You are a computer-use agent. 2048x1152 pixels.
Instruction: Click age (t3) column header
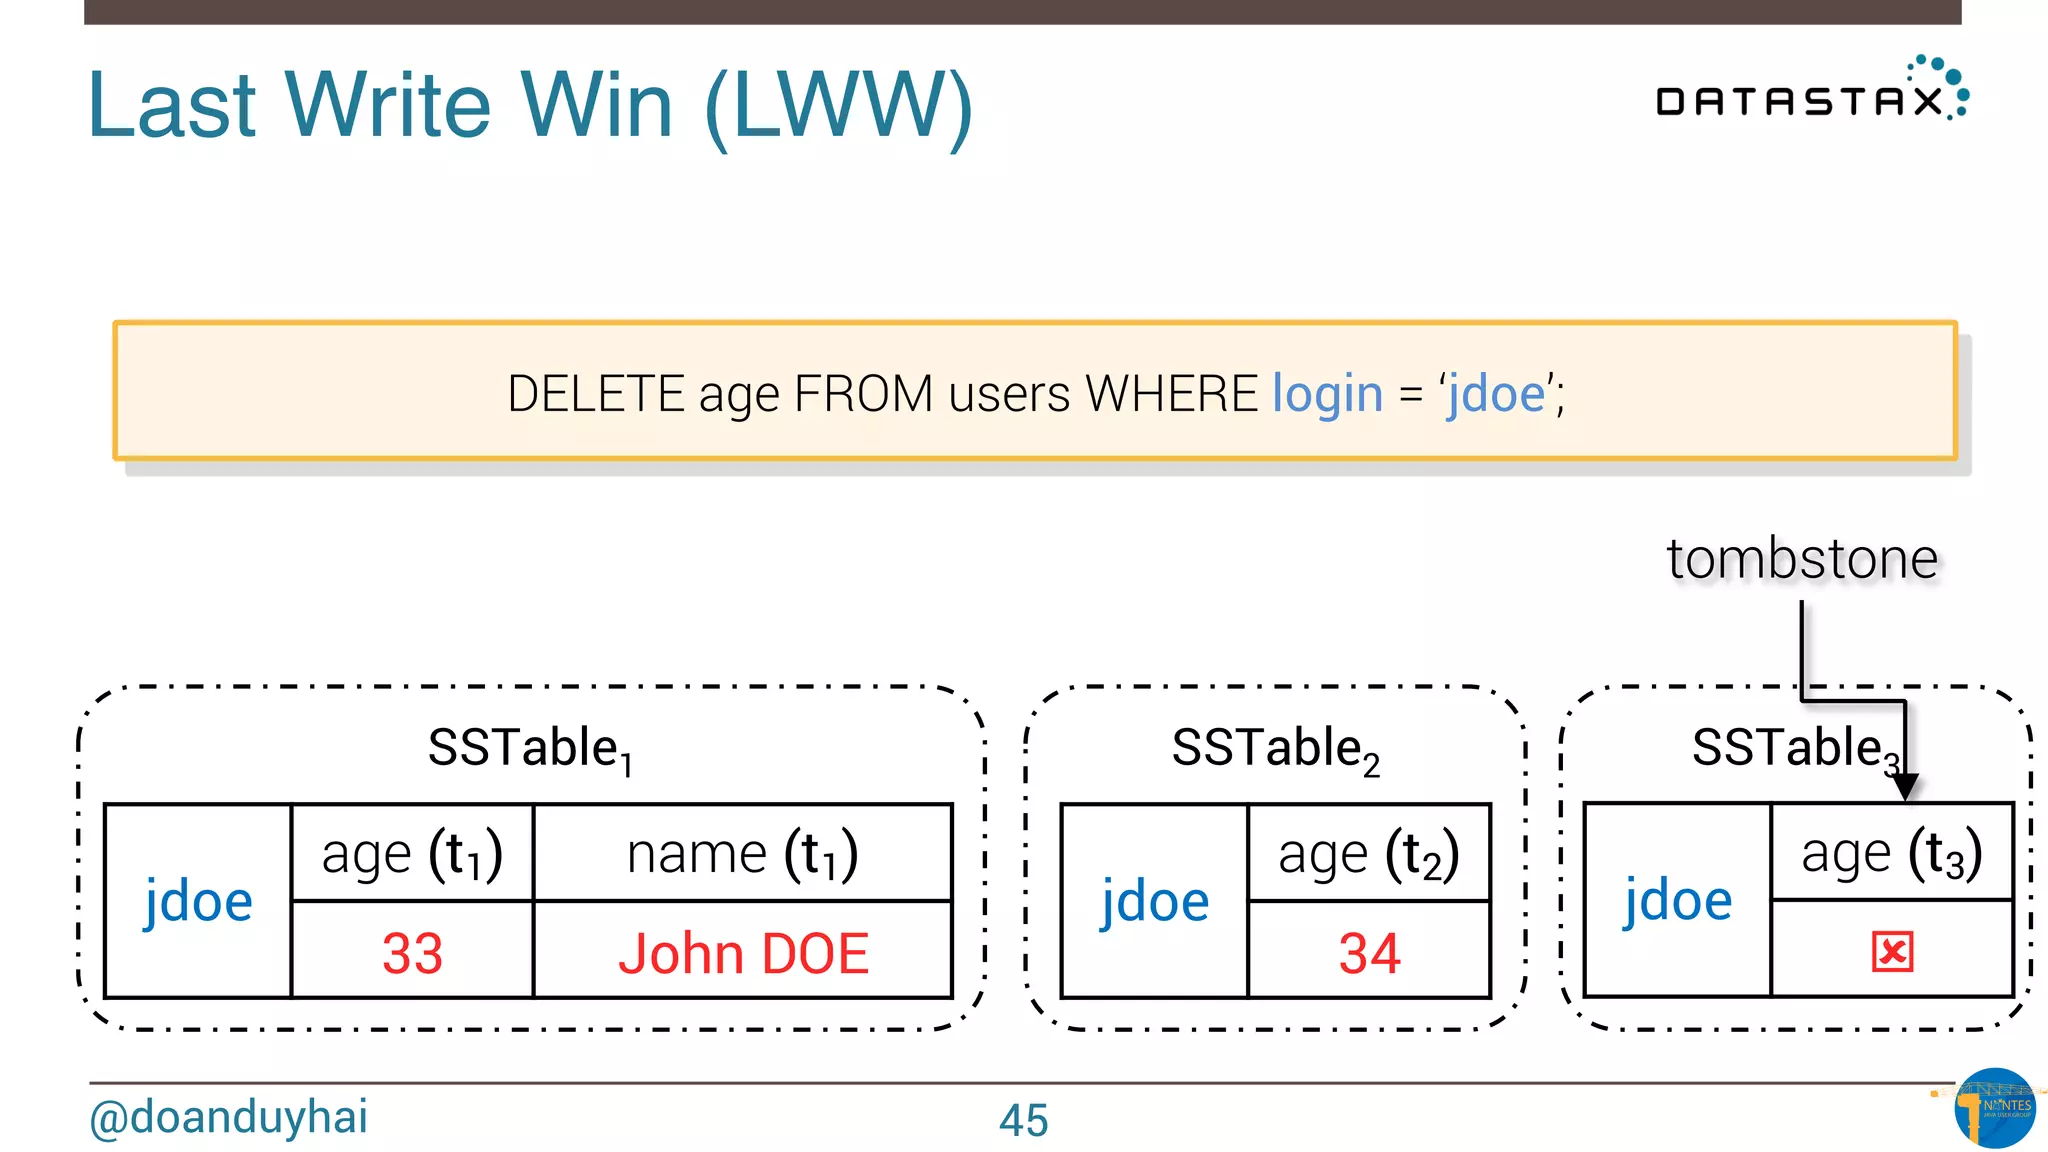[x=1892, y=852]
